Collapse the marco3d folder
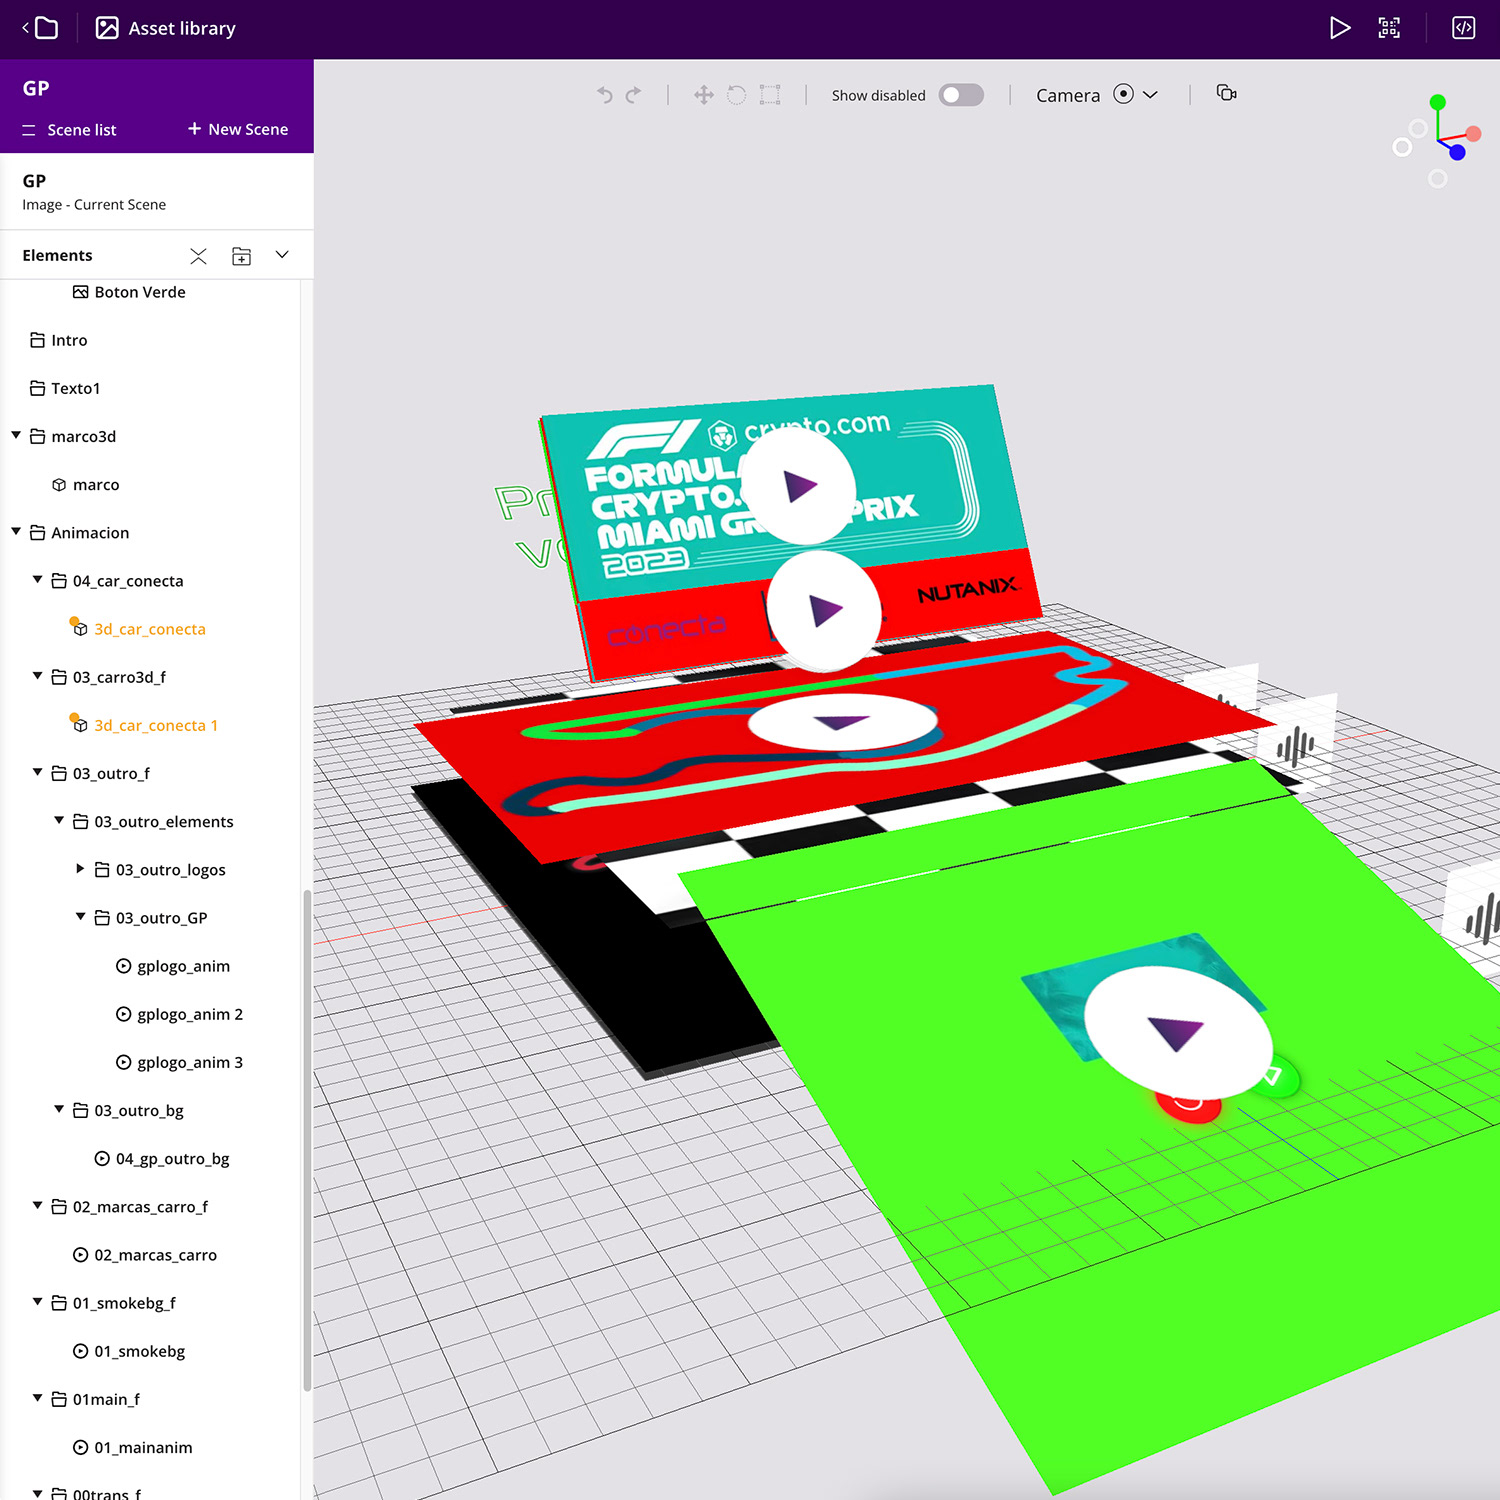 click(16, 435)
